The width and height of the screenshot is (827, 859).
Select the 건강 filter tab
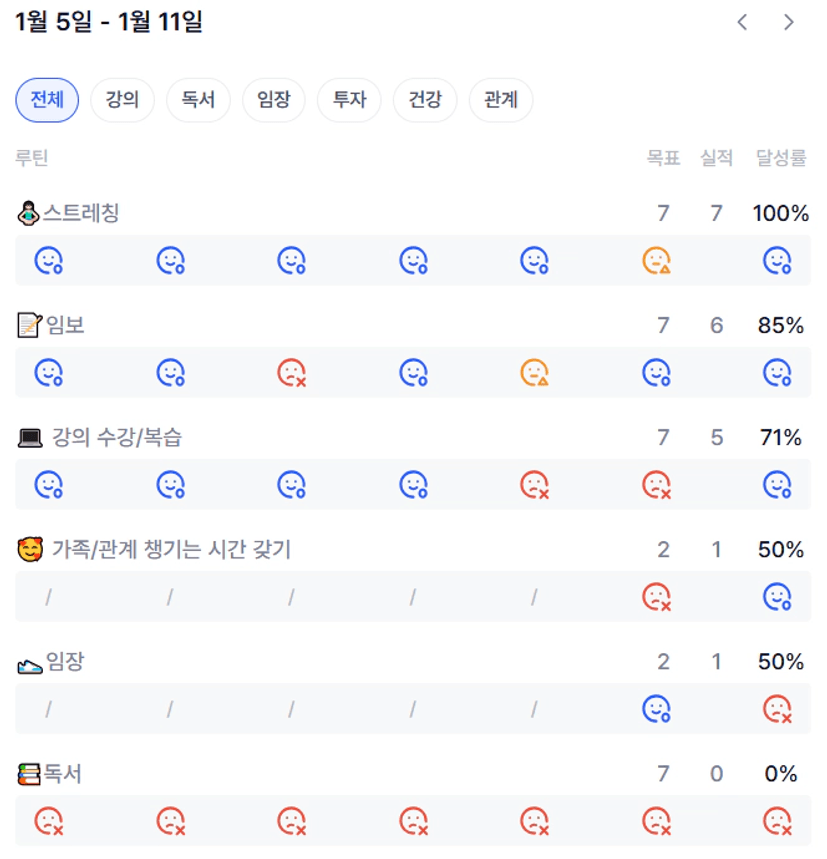tap(425, 100)
